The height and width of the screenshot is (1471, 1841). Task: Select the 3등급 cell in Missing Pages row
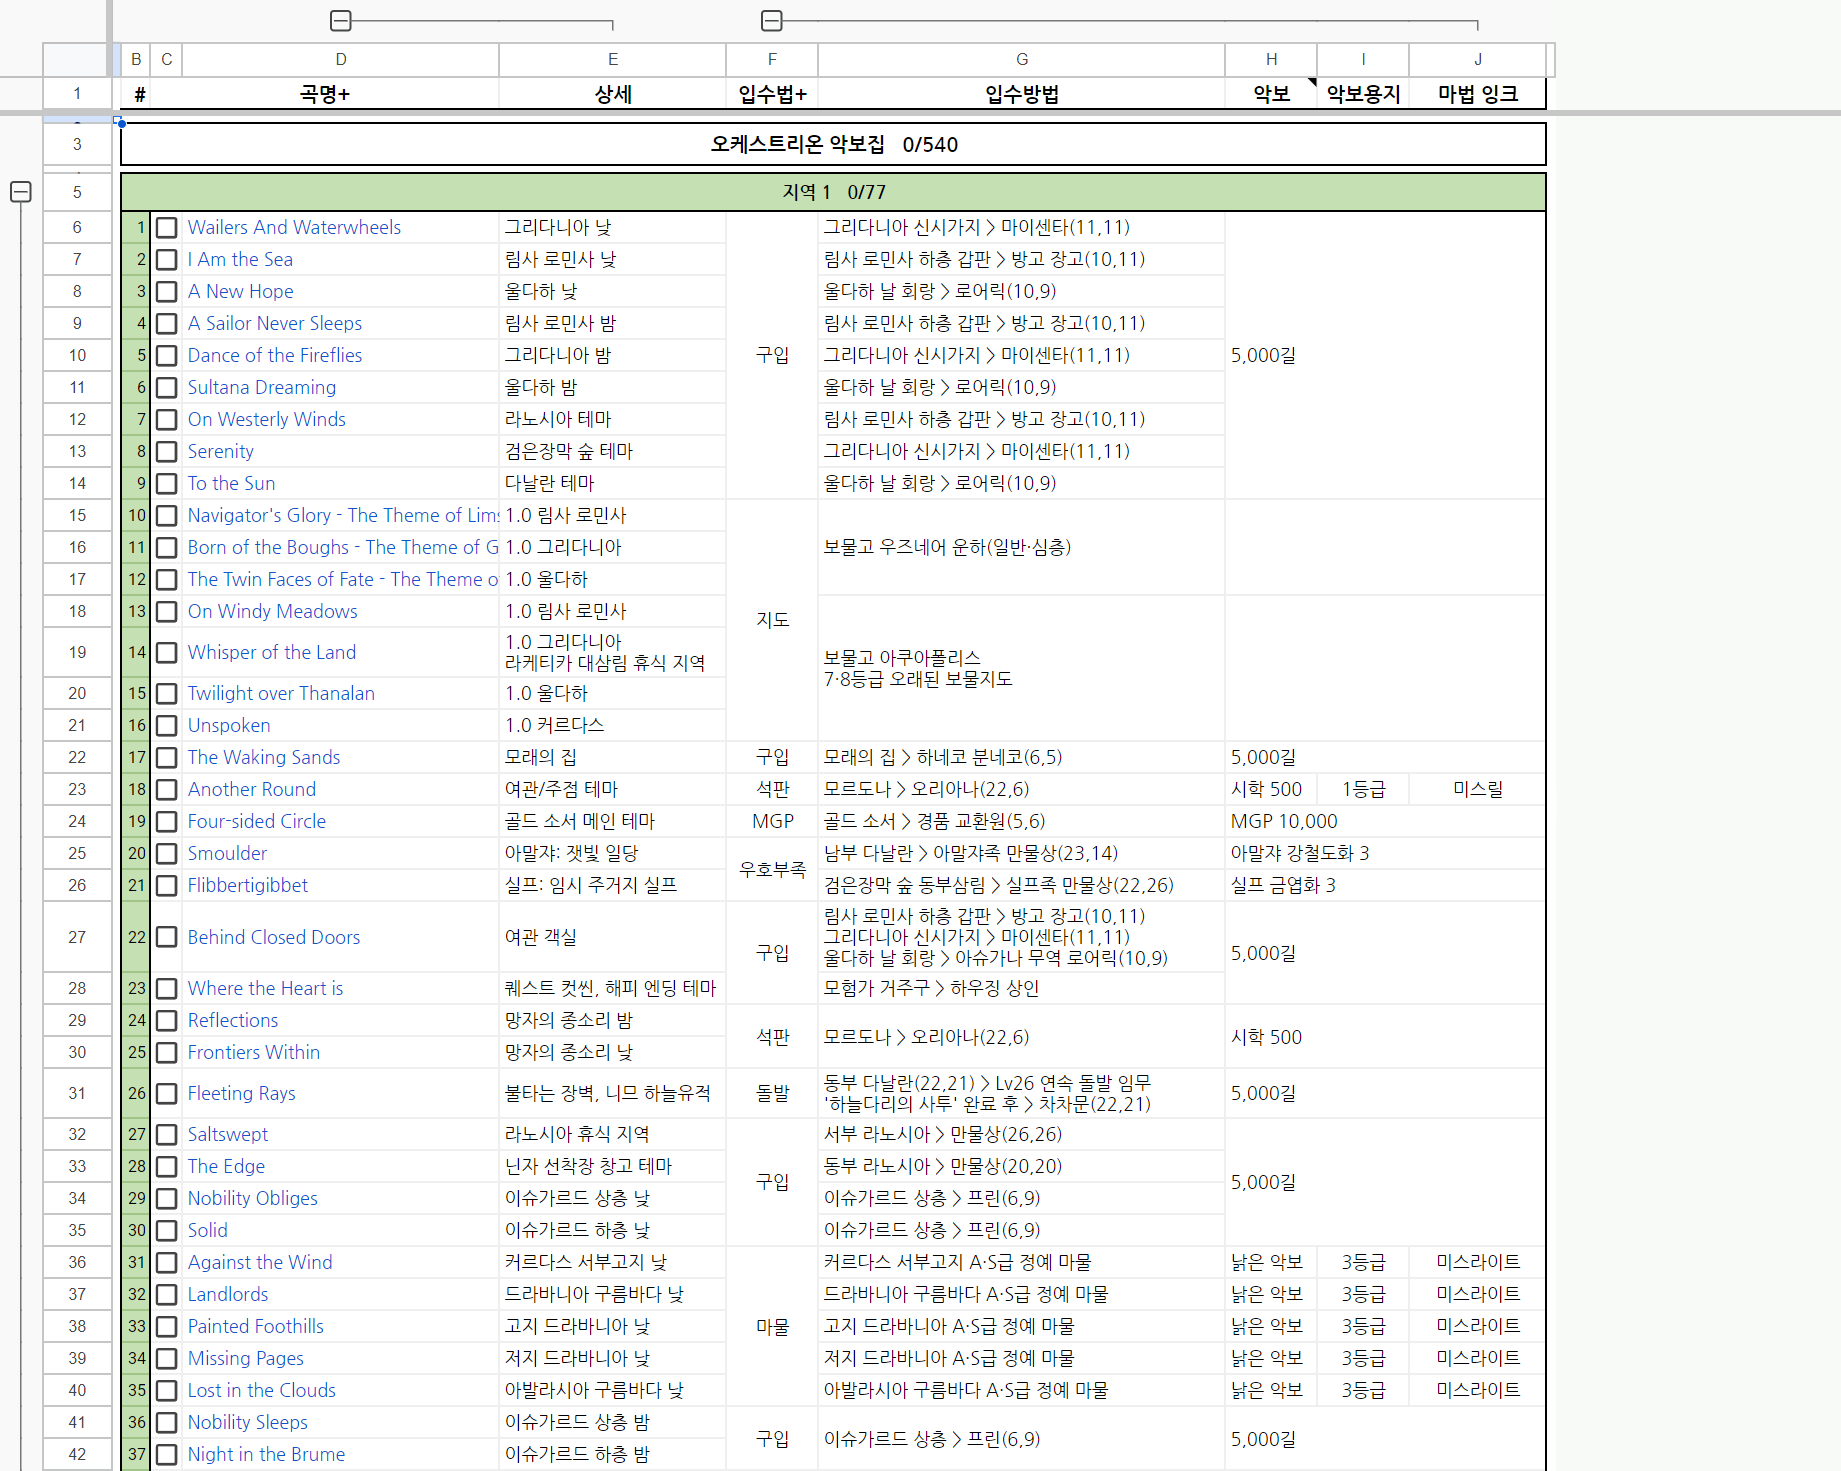click(1363, 1358)
